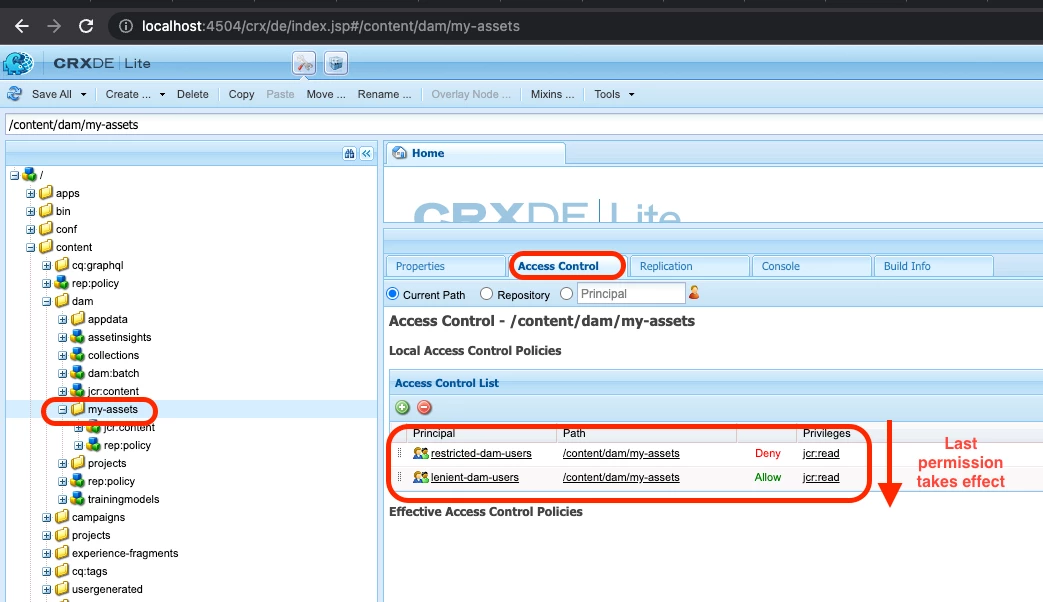Image resolution: width=1043 pixels, height=602 pixels.
Task: Expand the experience-fragments node
Action: click(47, 553)
